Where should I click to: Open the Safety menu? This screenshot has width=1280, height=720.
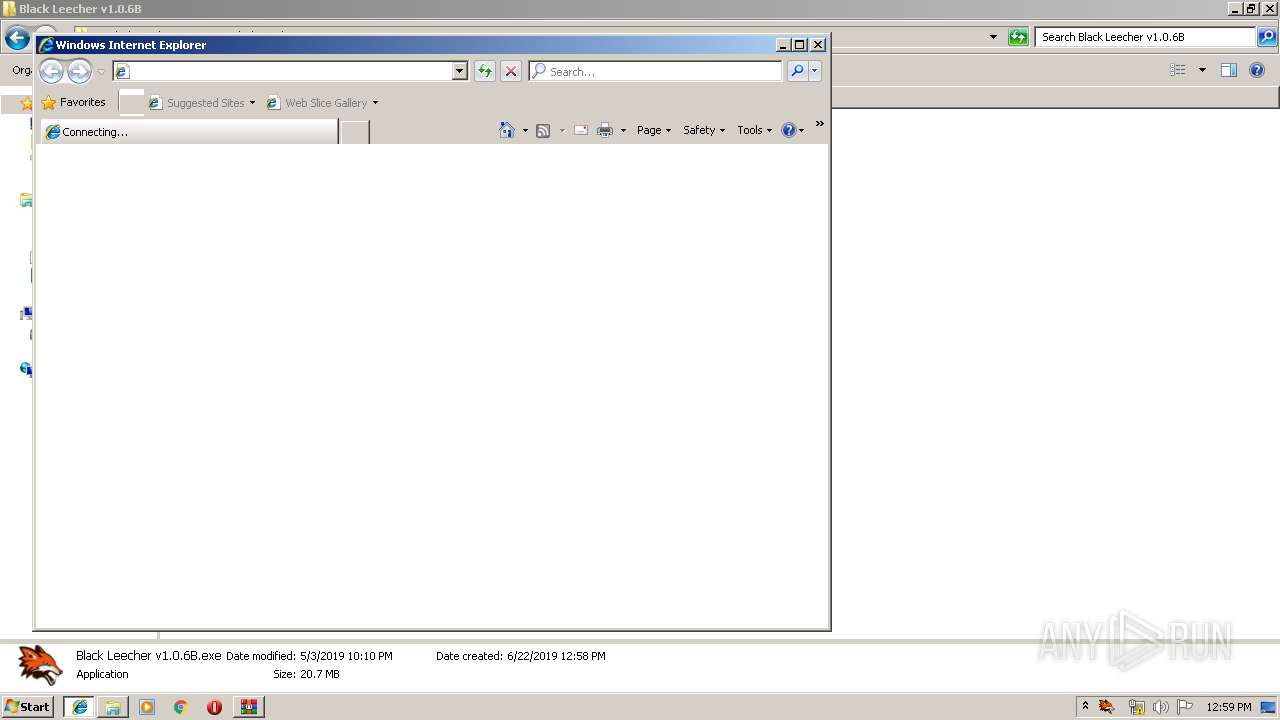click(704, 130)
